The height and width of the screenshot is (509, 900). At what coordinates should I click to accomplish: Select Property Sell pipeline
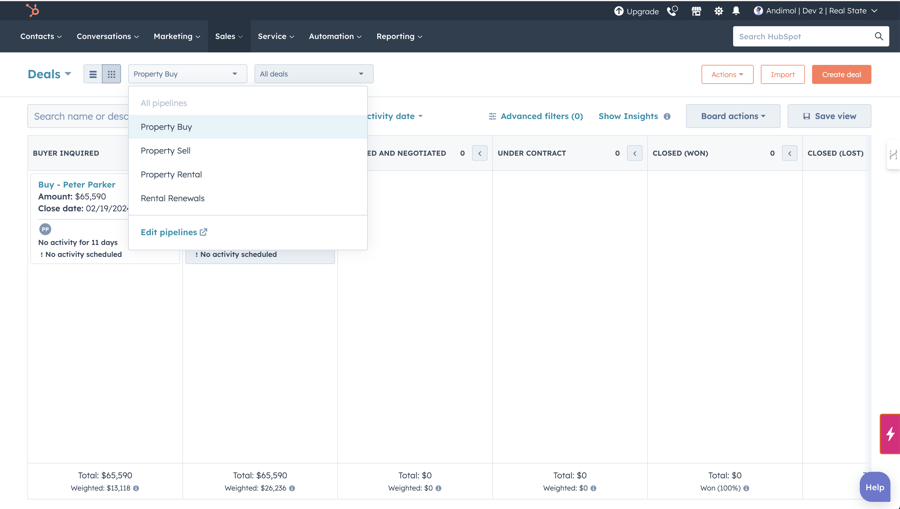(x=166, y=151)
